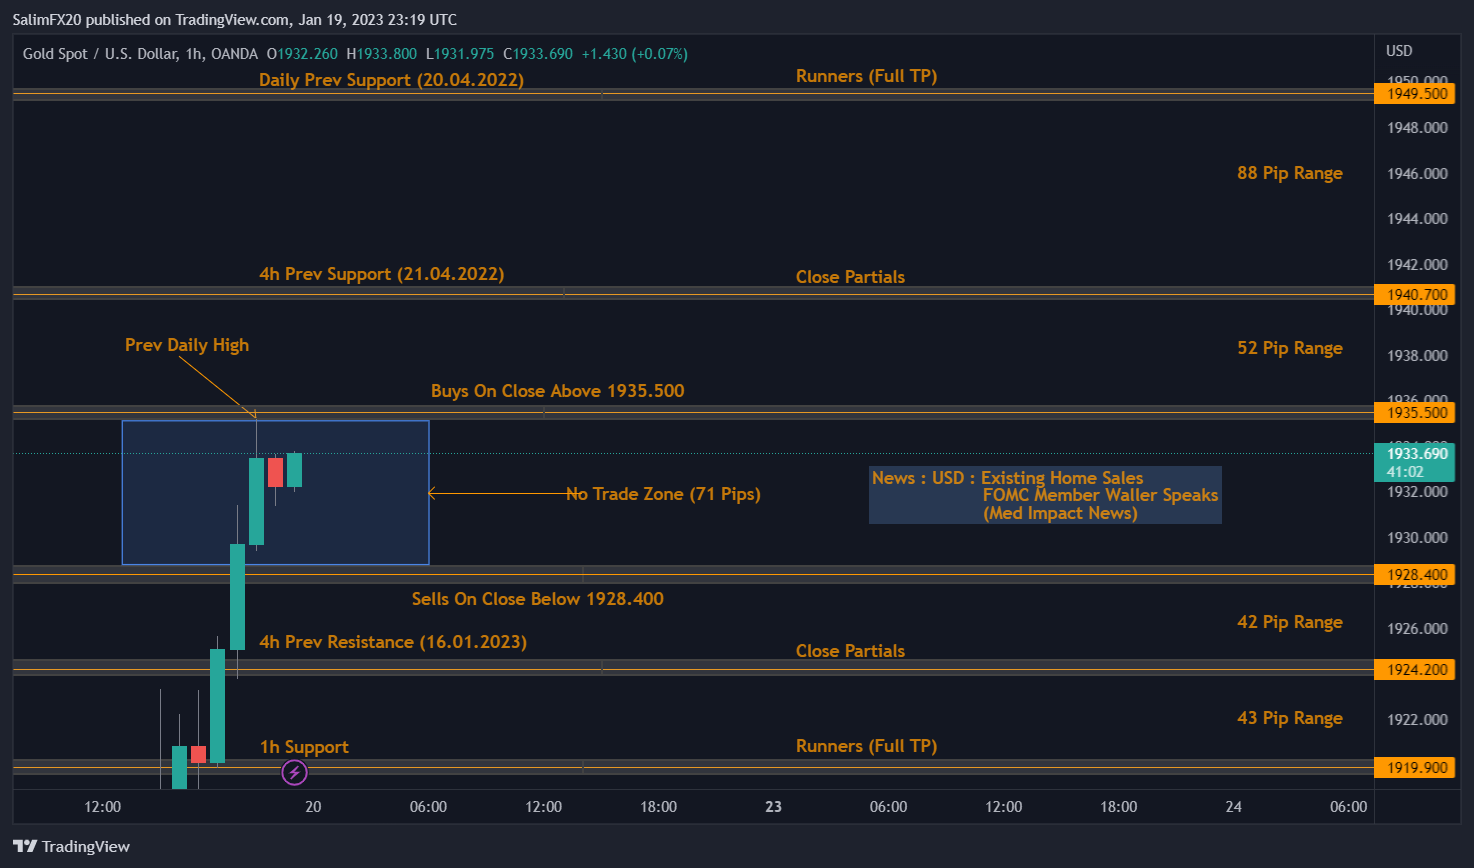Click the purple lightning event marker on 1h Support
Viewport: 1474px width, 868px height.
pyautogui.click(x=293, y=772)
